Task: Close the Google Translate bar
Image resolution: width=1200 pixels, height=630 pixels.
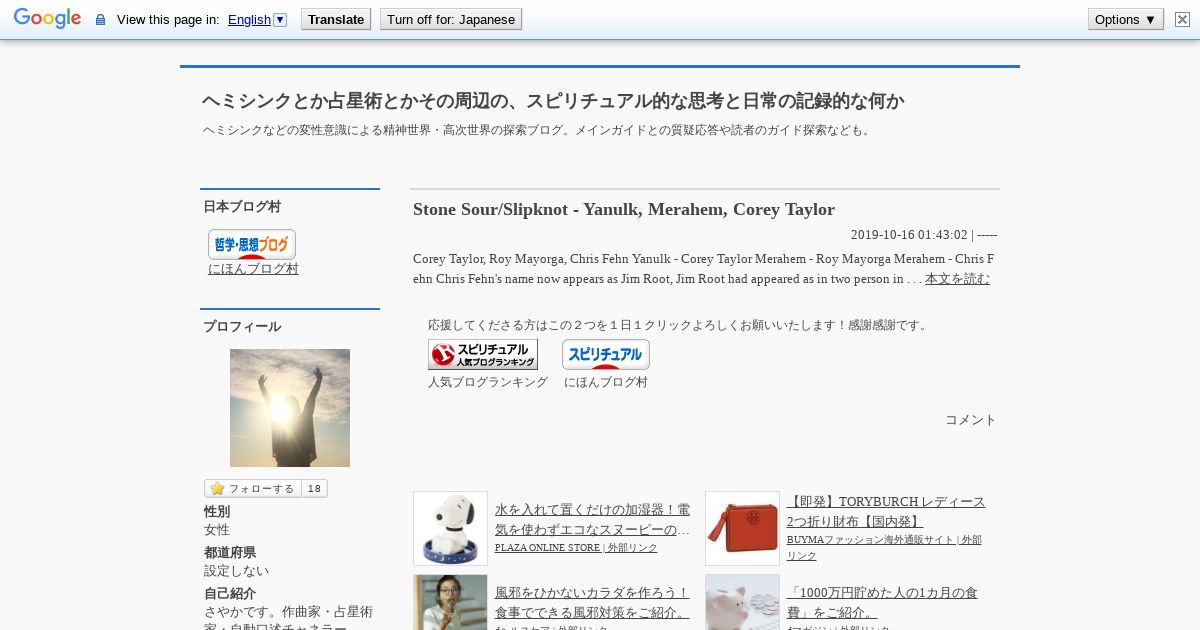Action: coord(1180,19)
